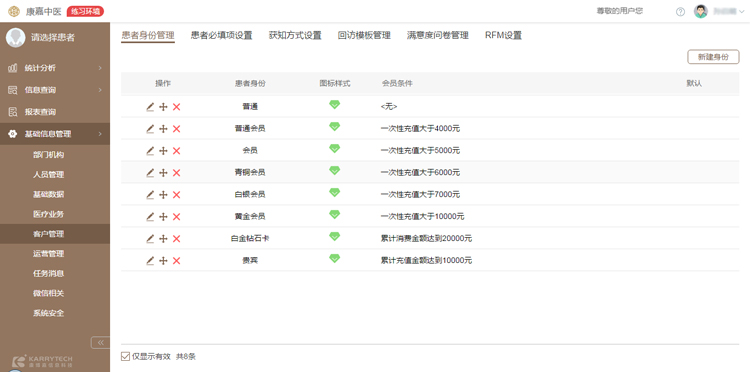
Task: Open 人员管理 in the sidebar
Action: [48, 175]
